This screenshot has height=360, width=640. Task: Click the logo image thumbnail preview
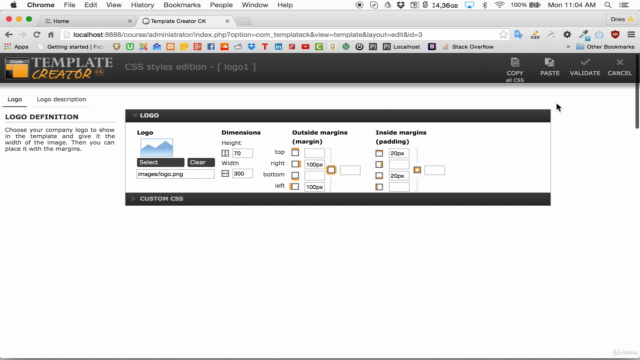click(156, 147)
